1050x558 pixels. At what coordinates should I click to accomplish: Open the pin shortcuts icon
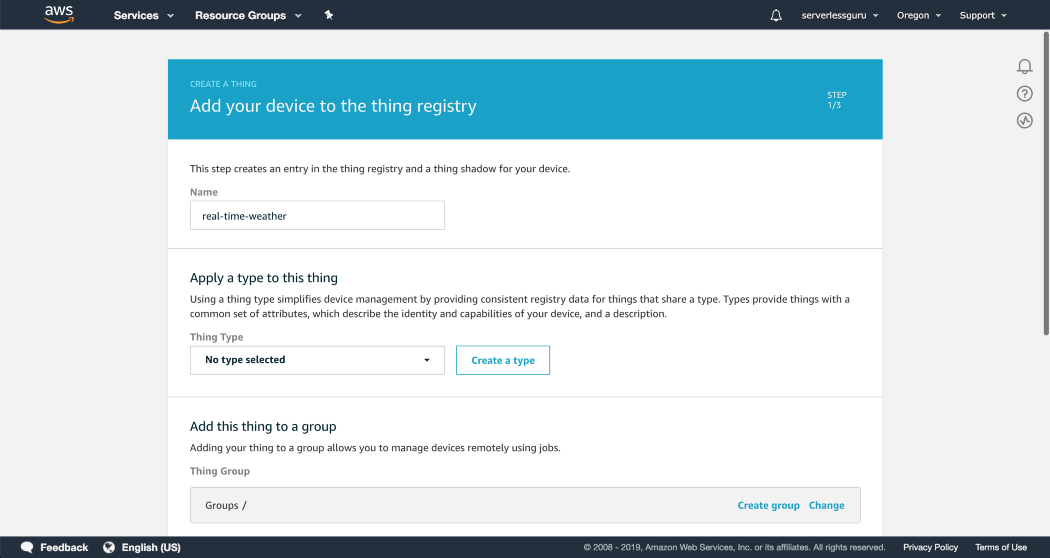tap(329, 15)
